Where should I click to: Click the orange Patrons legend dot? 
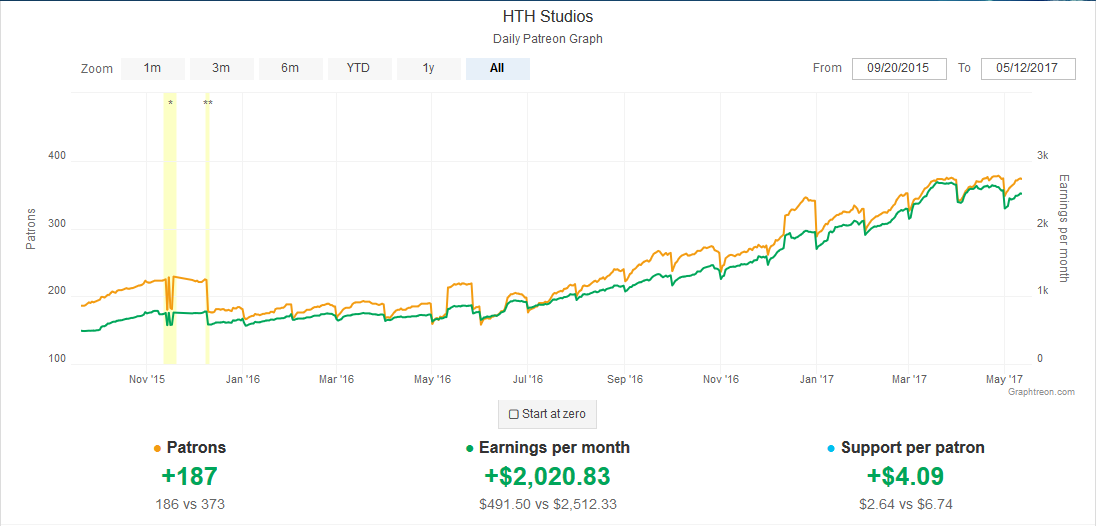[157, 448]
